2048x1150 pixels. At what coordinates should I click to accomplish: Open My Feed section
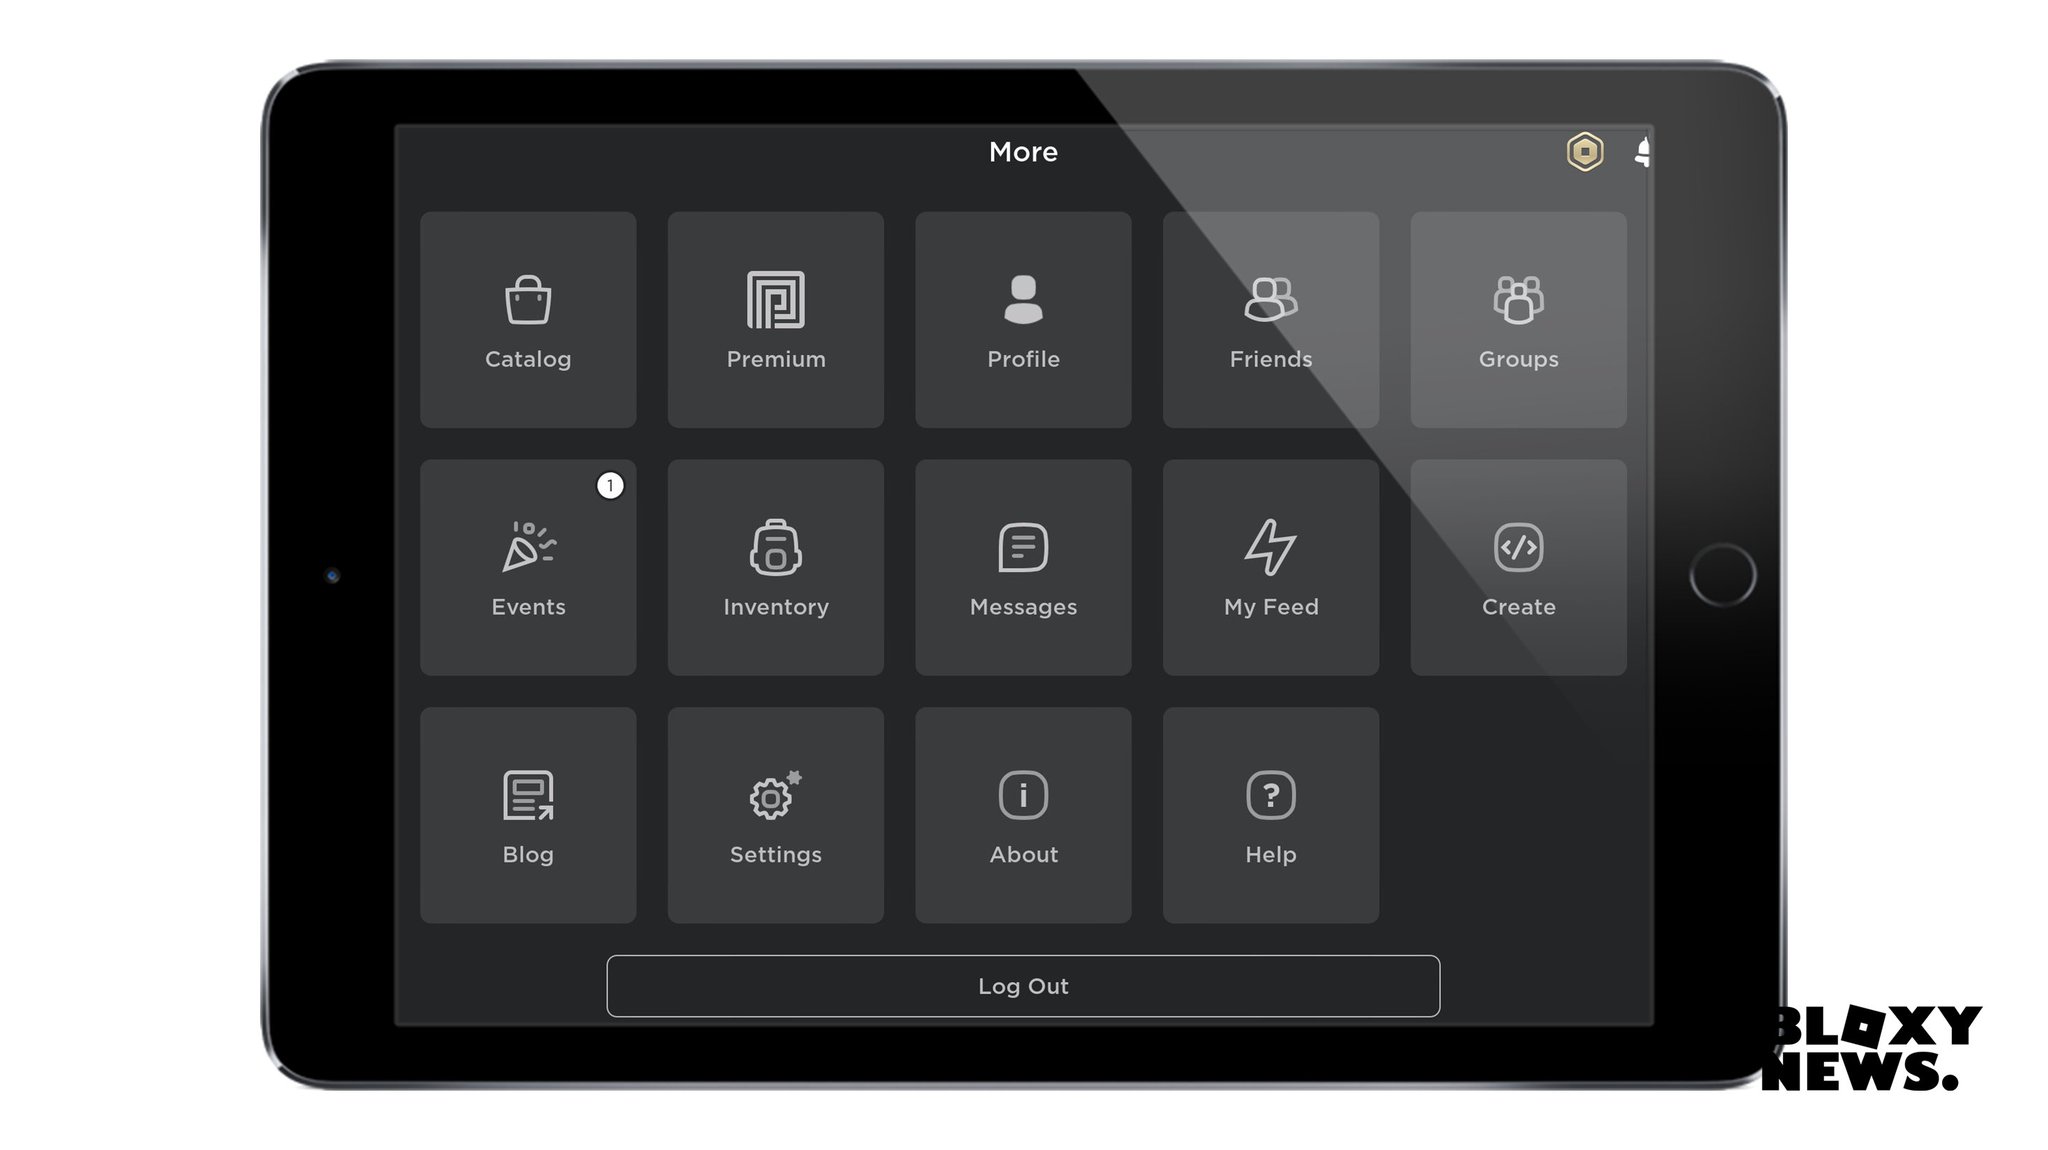coord(1270,568)
